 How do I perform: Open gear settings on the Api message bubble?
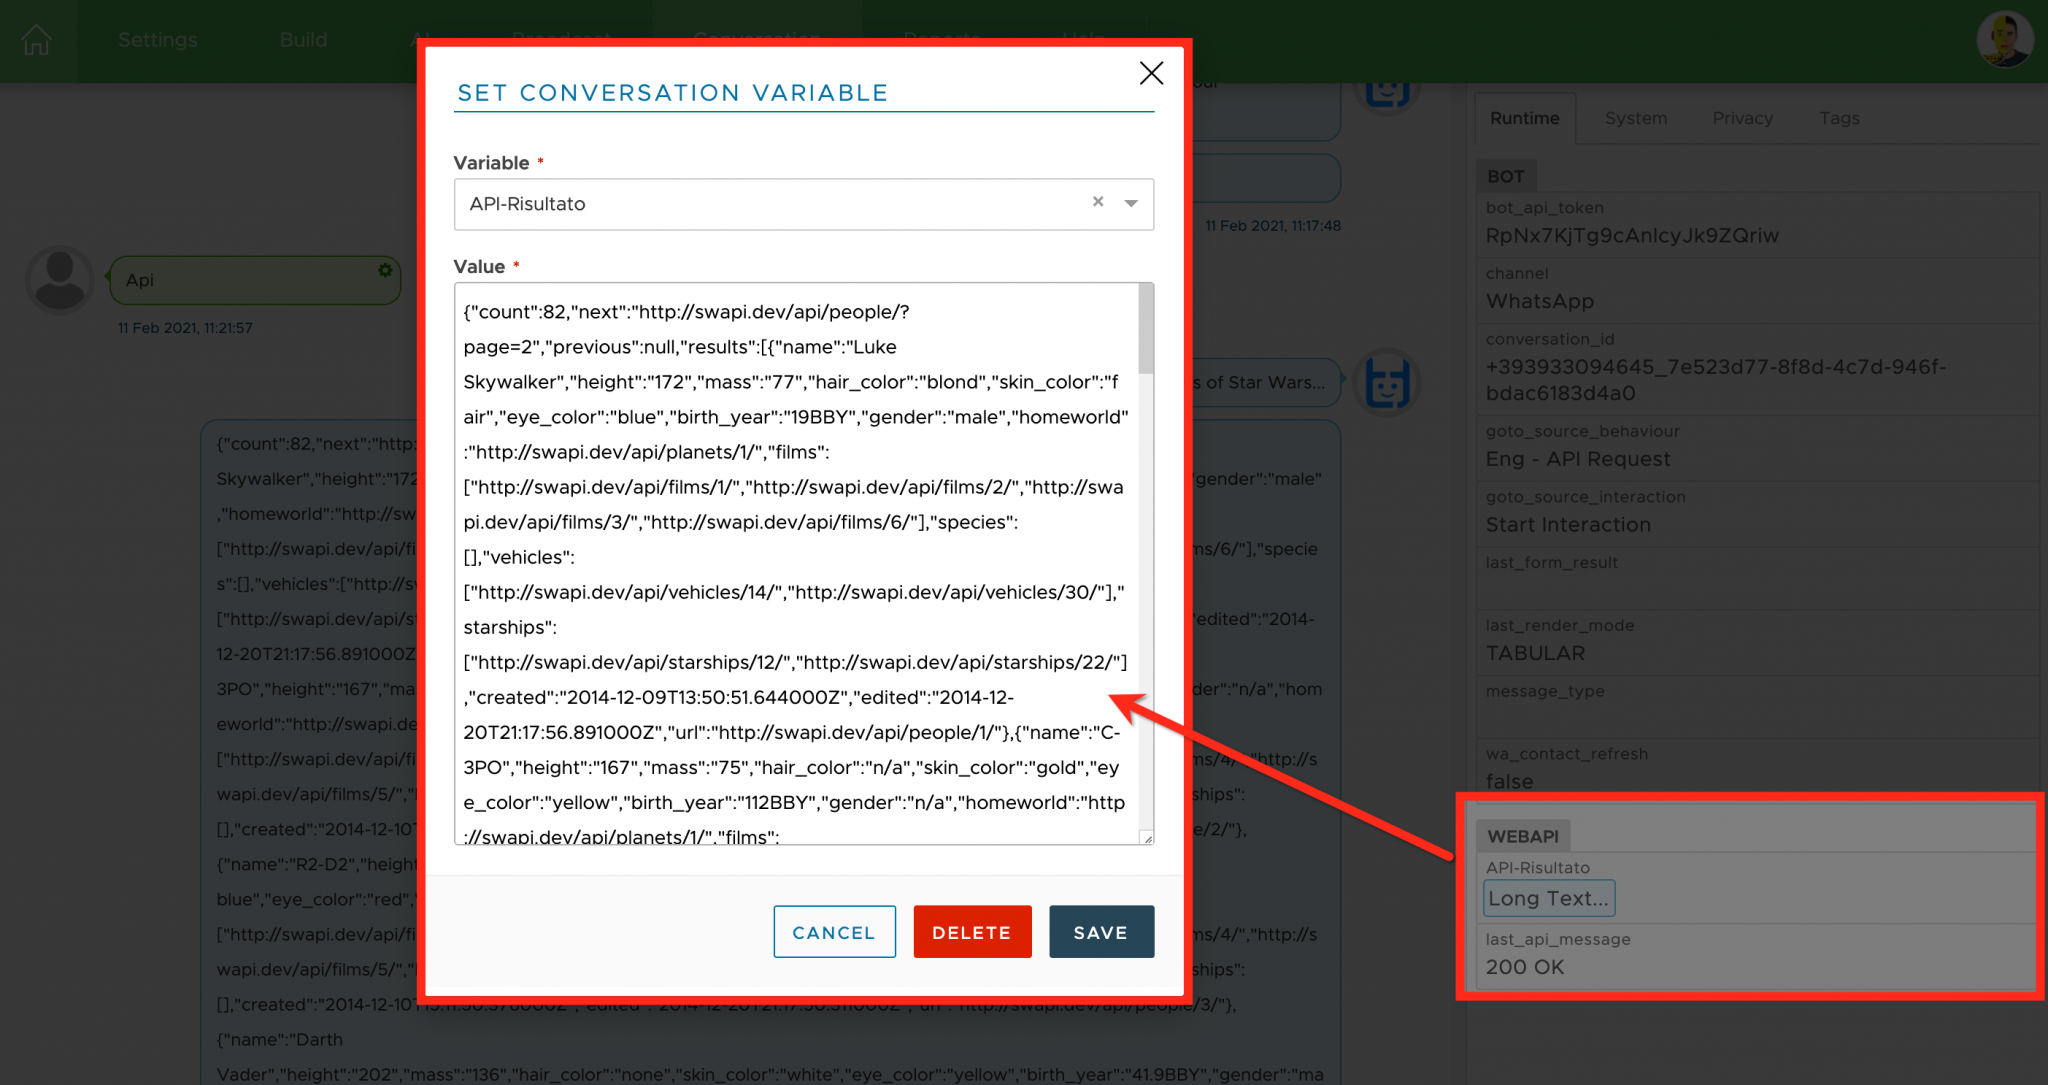[x=383, y=270]
